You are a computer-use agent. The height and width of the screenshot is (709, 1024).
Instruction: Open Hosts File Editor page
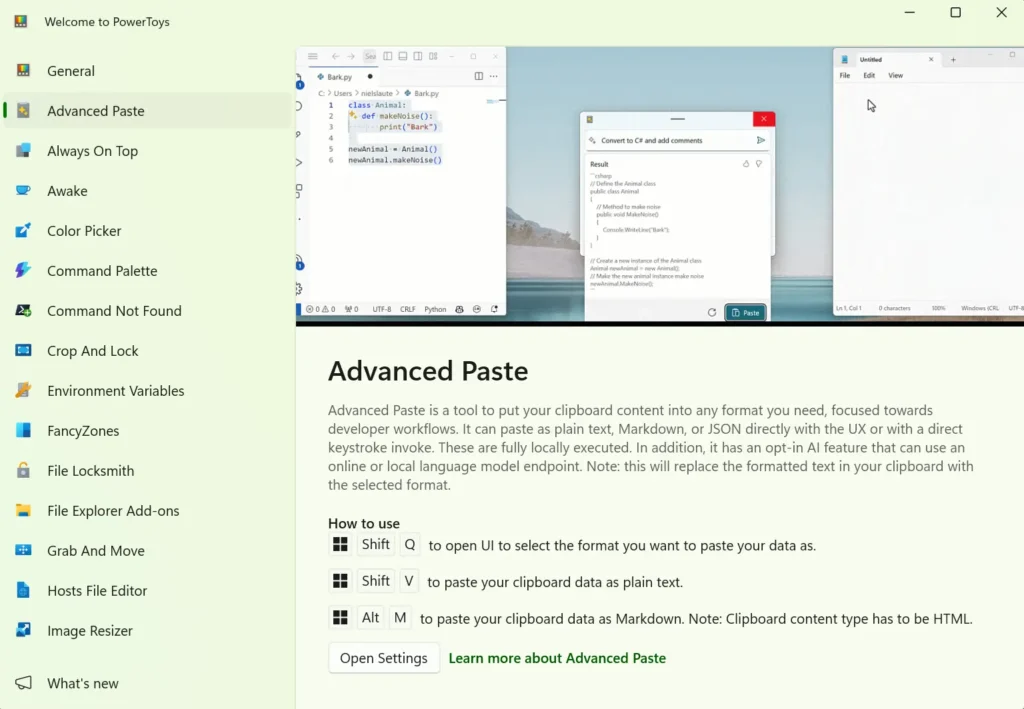[x=148, y=590]
